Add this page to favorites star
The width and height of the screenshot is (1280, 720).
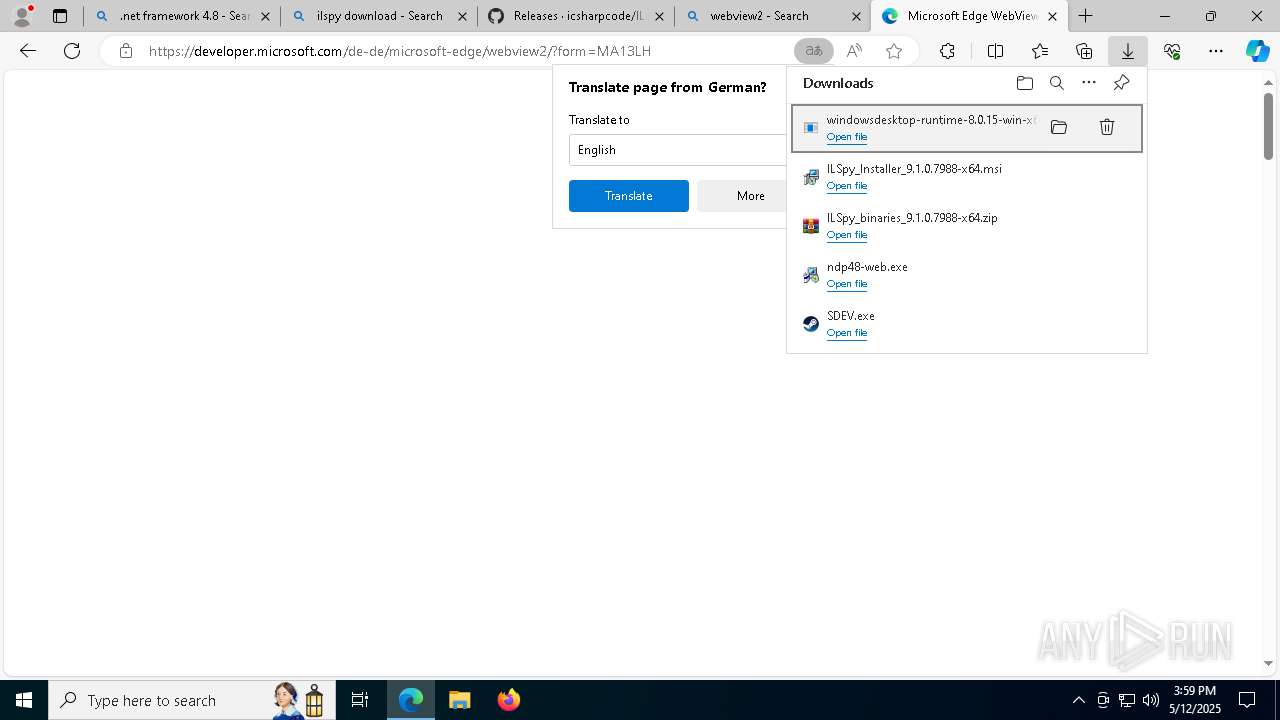pos(894,51)
